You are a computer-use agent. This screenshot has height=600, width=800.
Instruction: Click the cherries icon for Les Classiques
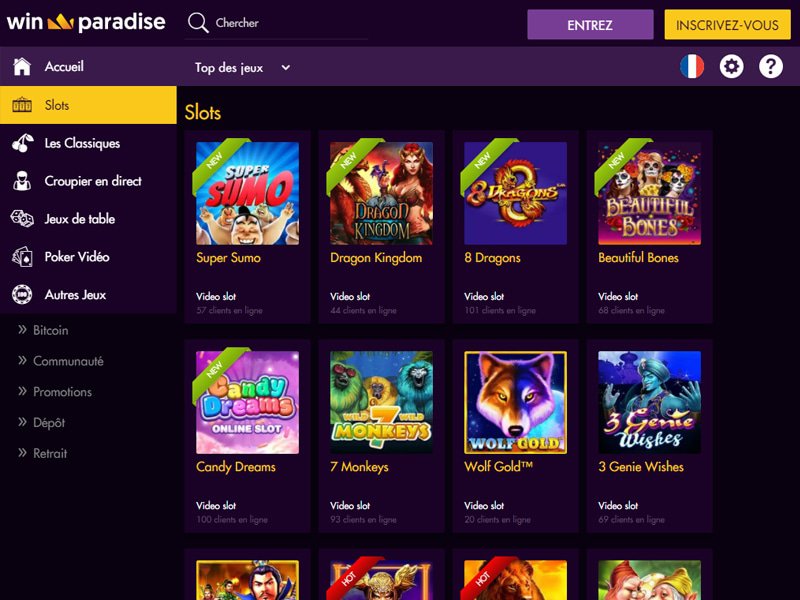pyautogui.click(x=22, y=143)
